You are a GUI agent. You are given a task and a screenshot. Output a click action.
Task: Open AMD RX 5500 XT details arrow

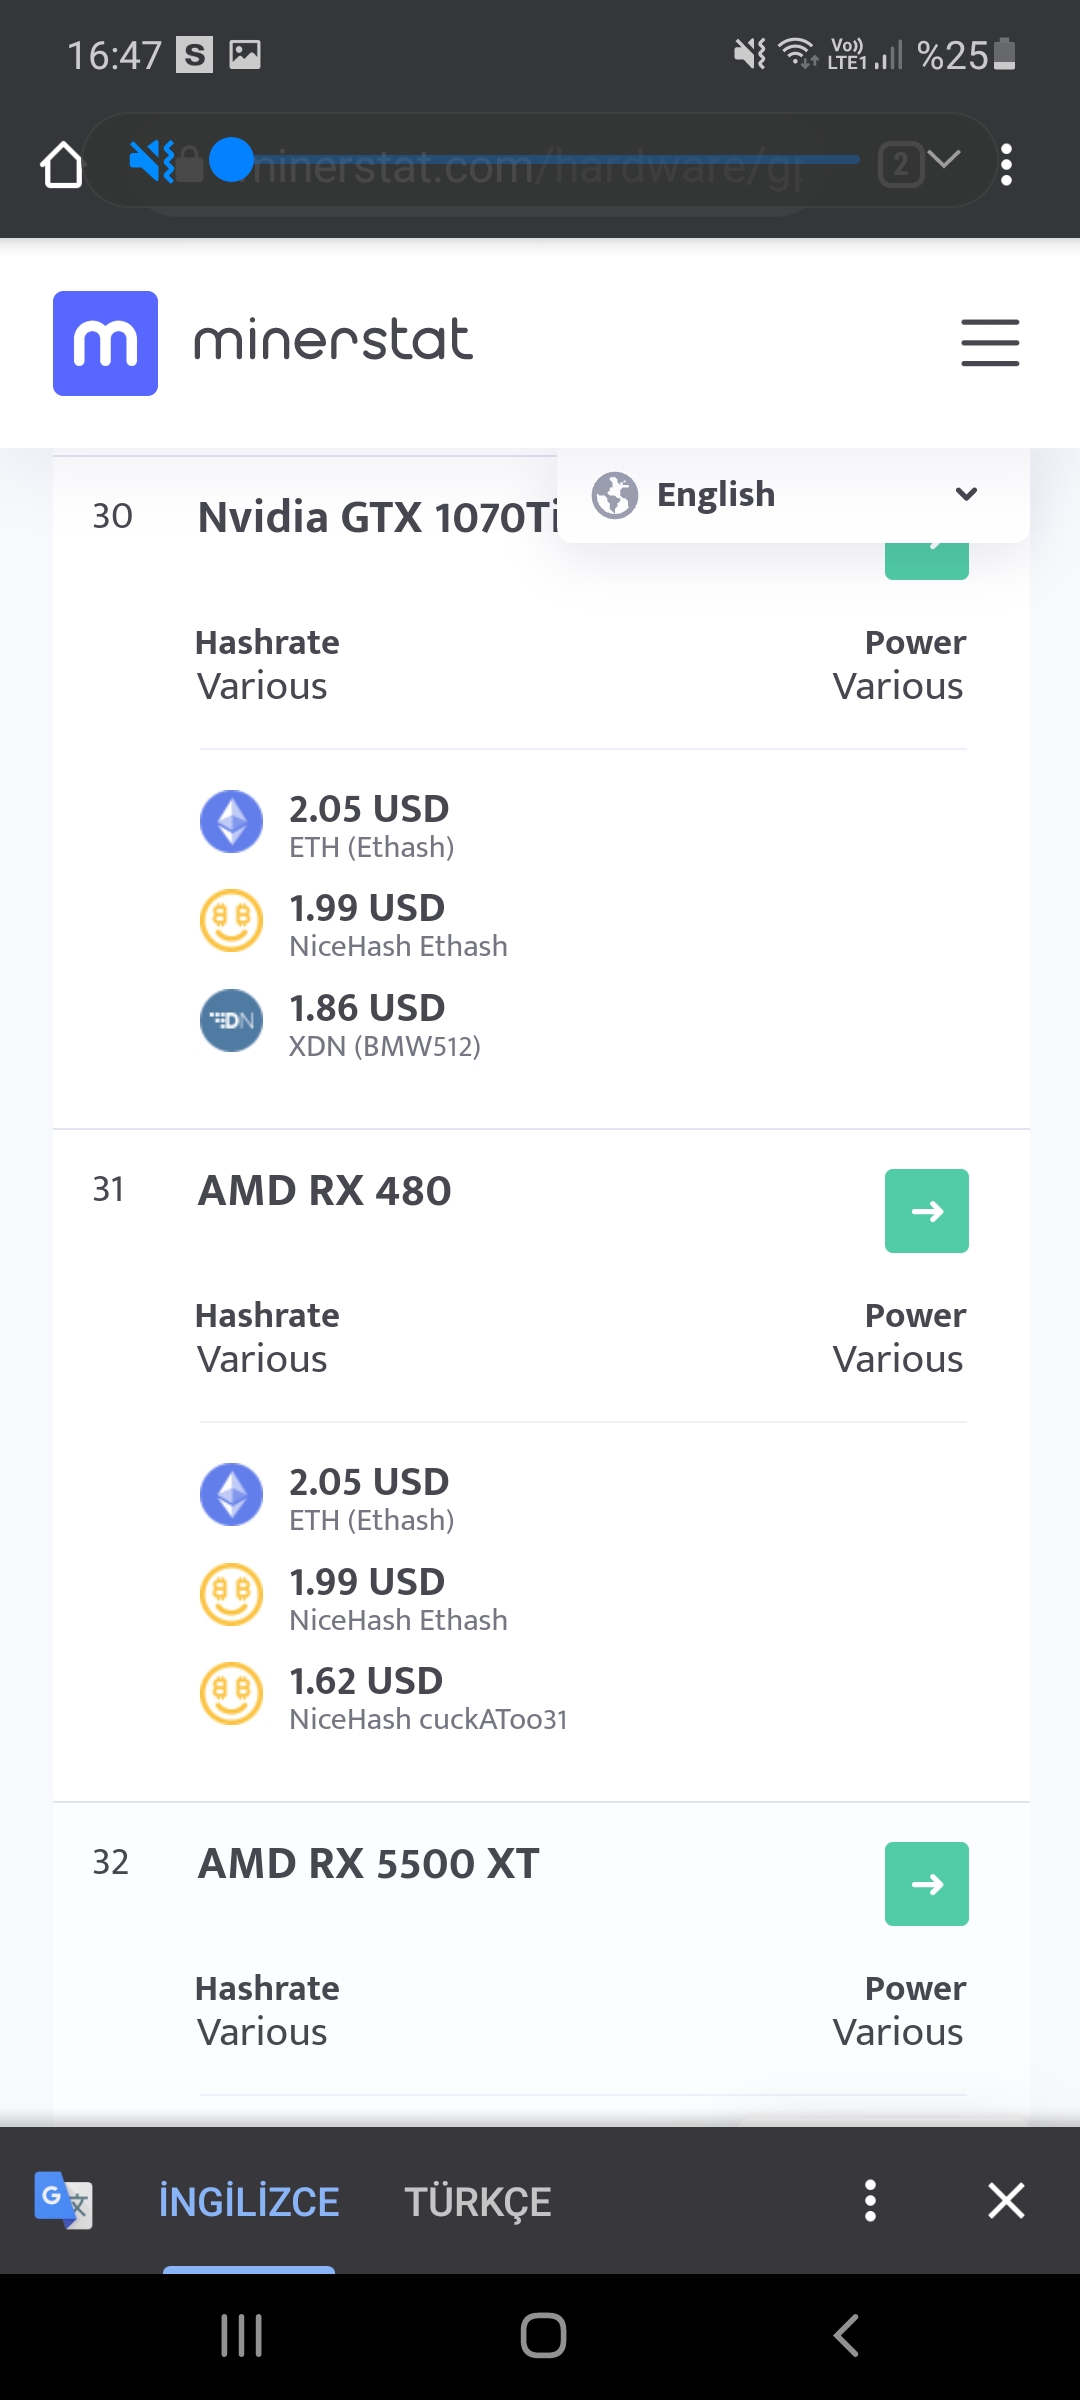pos(926,1884)
